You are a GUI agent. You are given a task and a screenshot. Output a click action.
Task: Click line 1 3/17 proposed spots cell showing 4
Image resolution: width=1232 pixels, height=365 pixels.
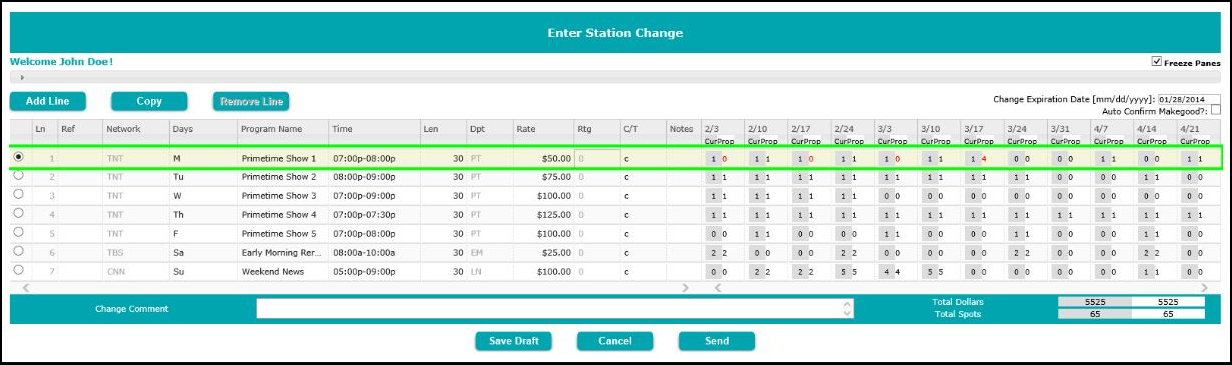tap(985, 159)
